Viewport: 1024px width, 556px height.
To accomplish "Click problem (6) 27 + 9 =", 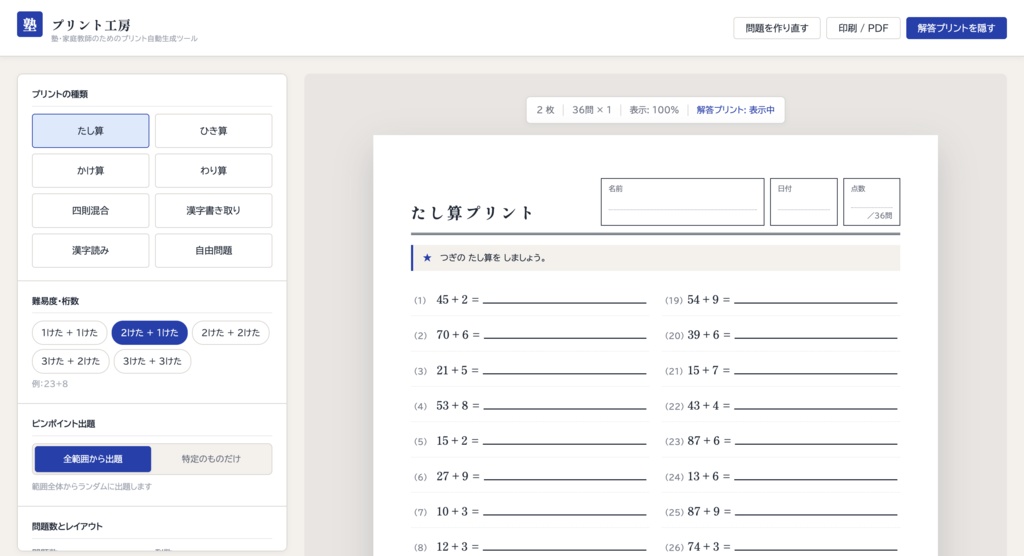I will click(530, 476).
